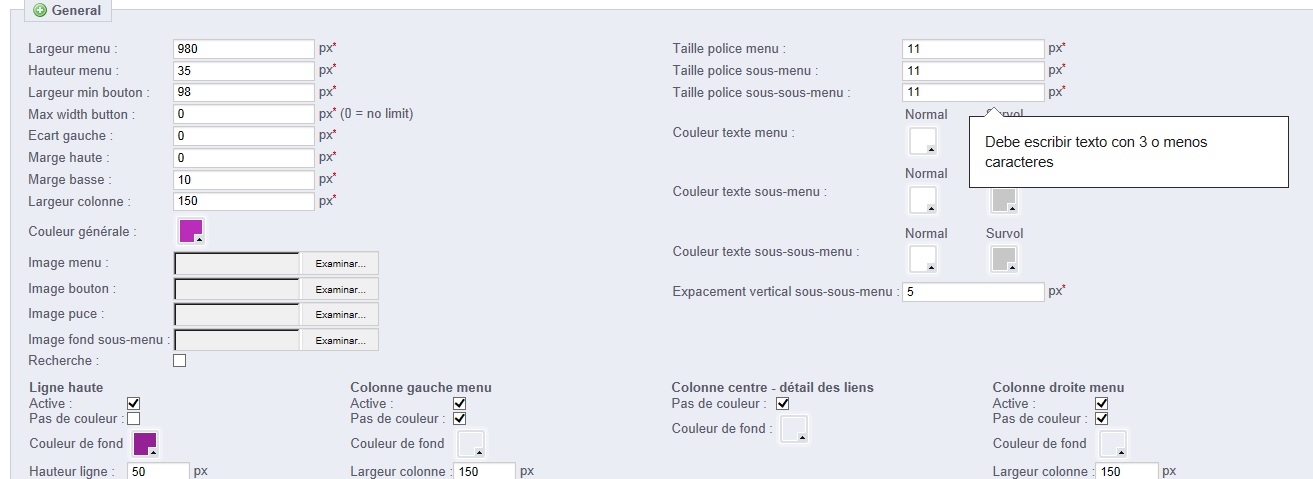Open Couleur texte sous-sous-menu Normal swatch
This screenshot has height=479, width=1313.
pyautogui.click(x=923, y=260)
